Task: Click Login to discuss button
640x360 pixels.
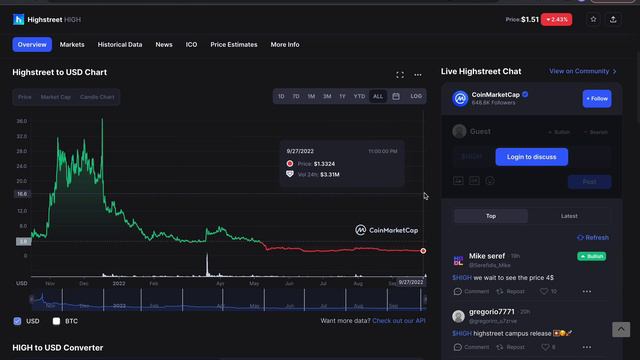Action: pyautogui.click(x=531, y=157)
